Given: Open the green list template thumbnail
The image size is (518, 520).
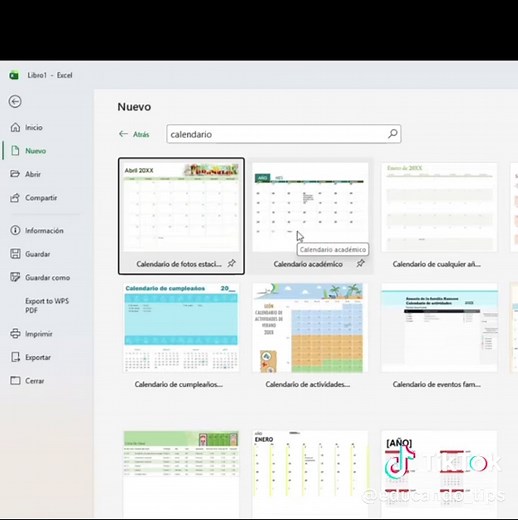Looking at the screenshot, I should (x=181, y=474).
